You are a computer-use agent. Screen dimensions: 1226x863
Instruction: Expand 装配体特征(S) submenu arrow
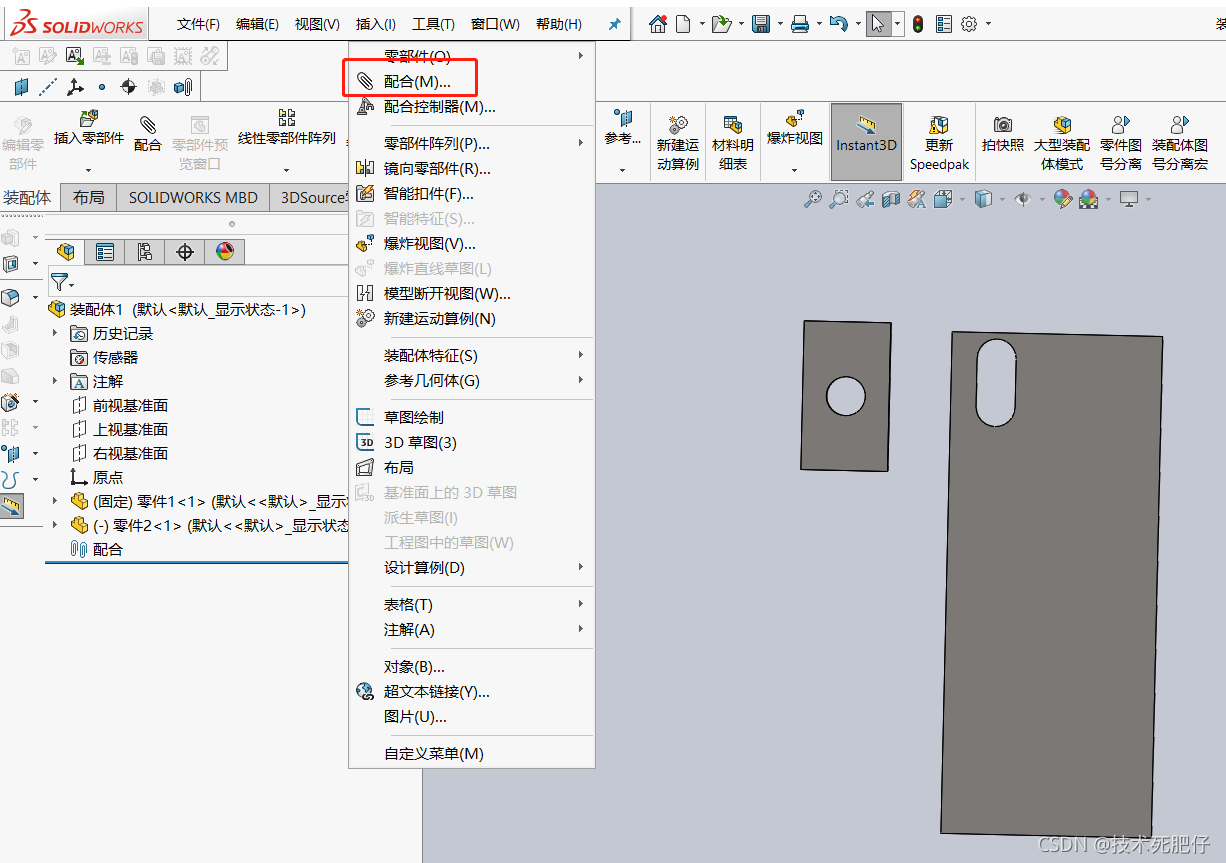(580, 355)
